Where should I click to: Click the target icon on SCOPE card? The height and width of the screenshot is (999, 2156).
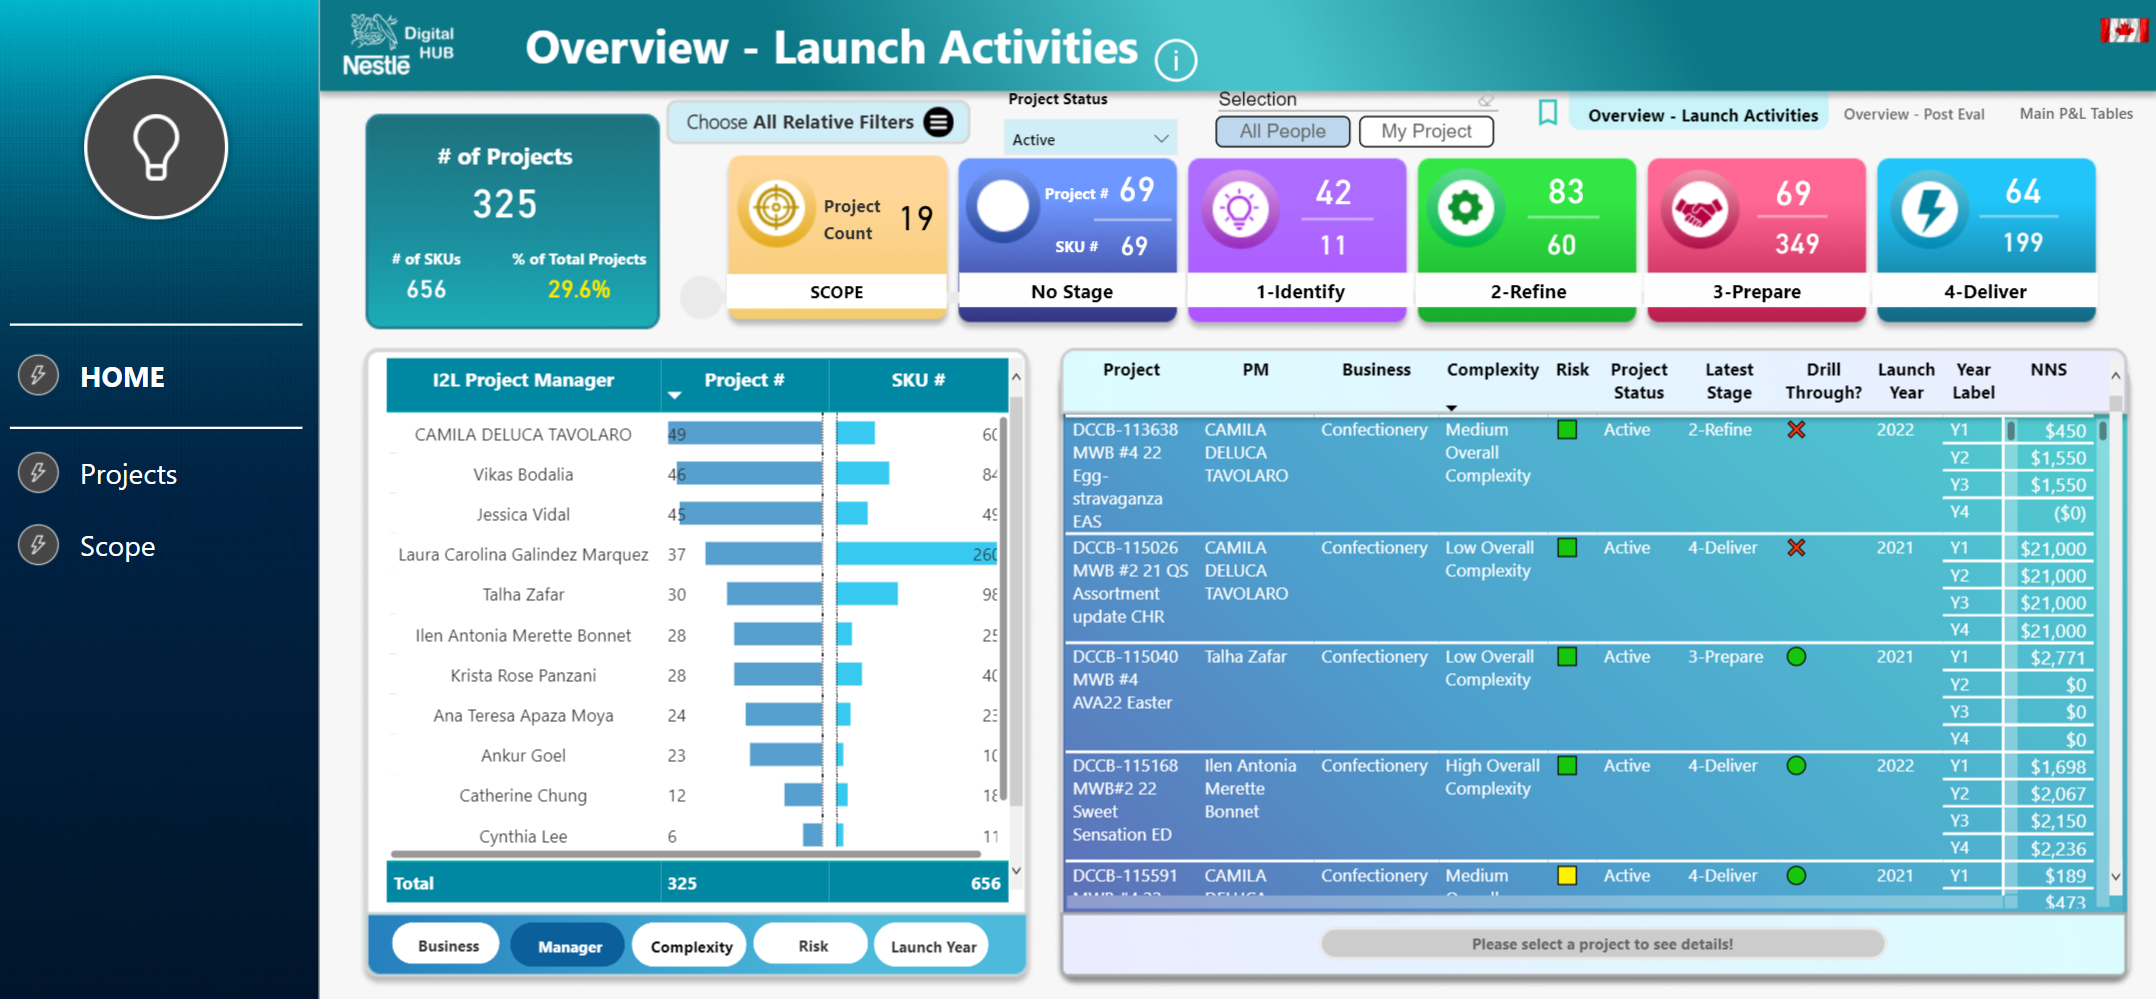[x=776, y=209]
